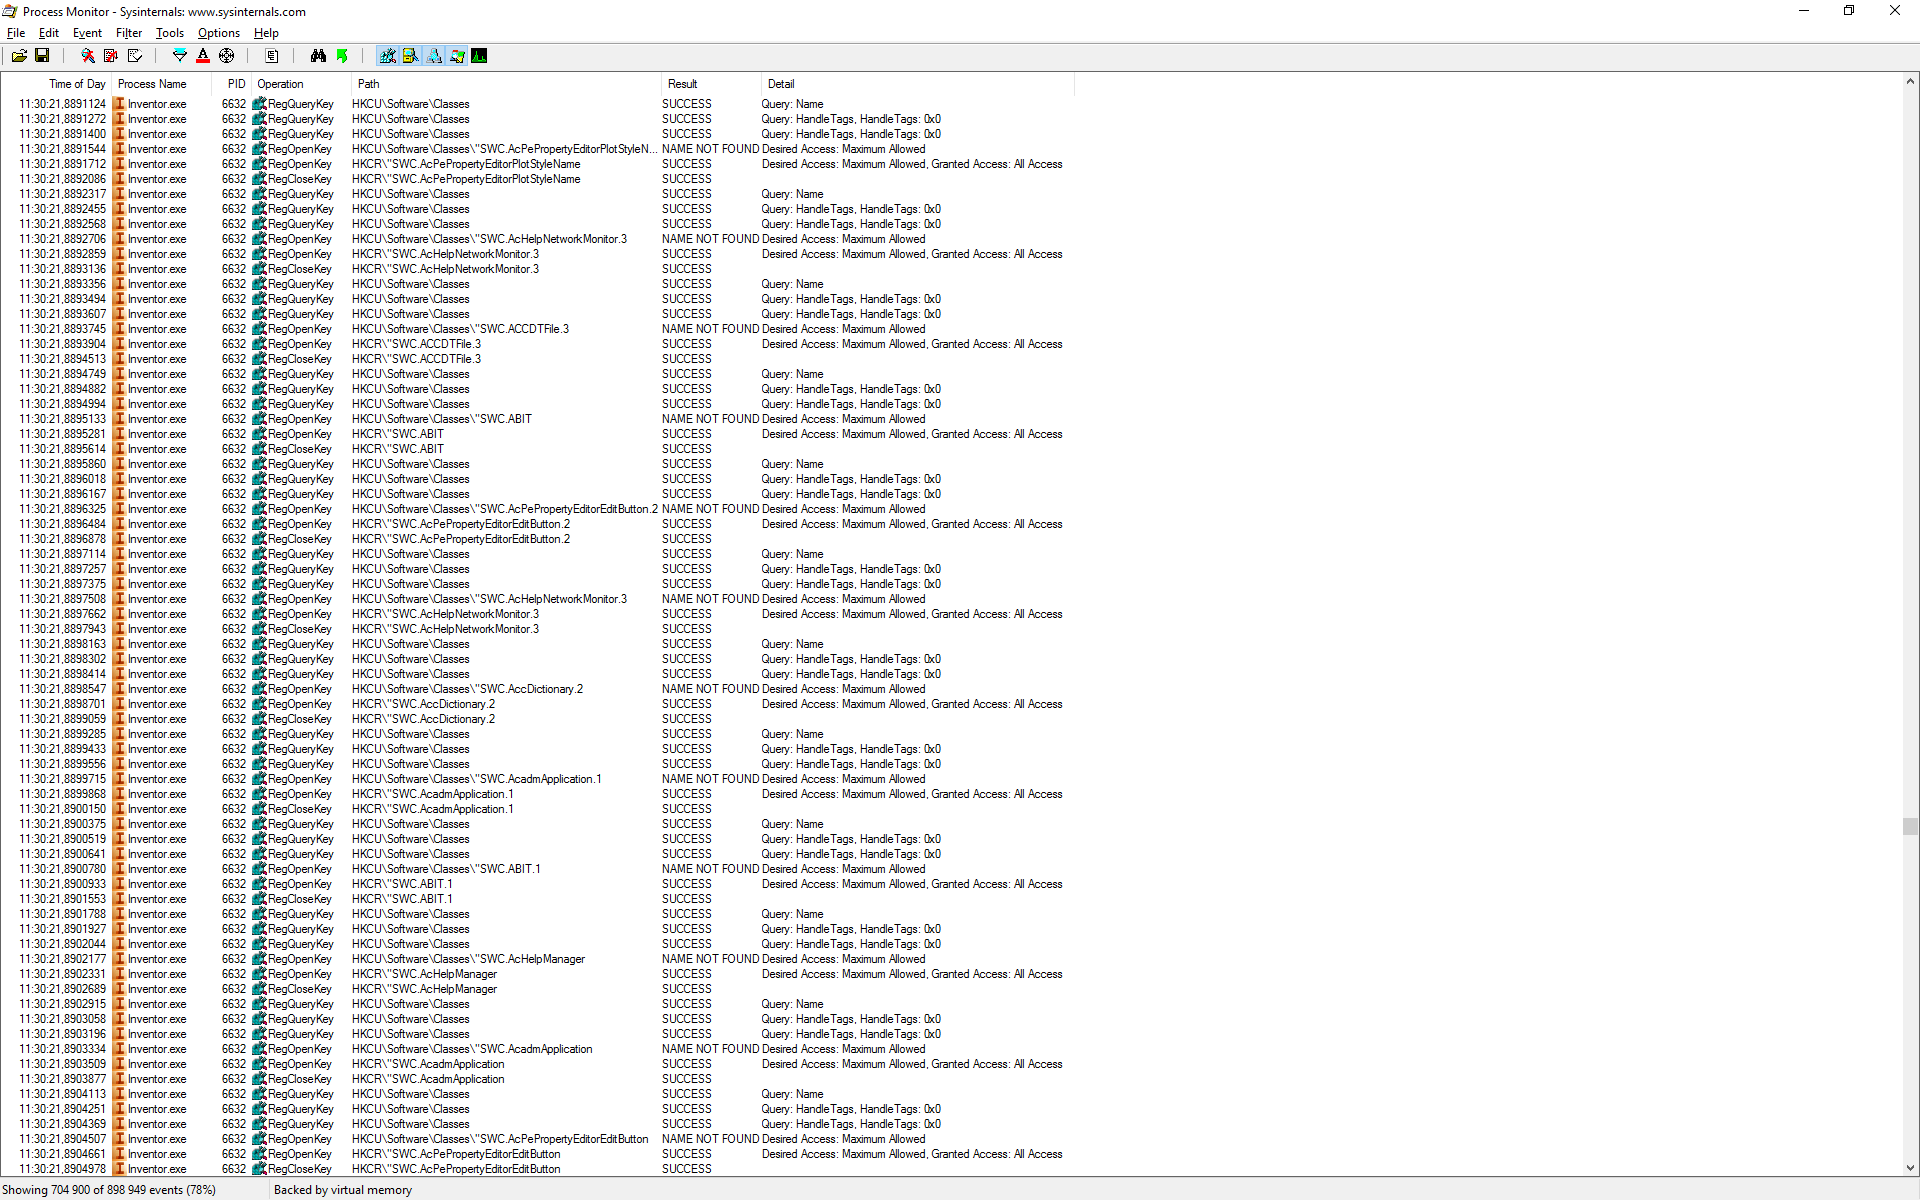Click the Save floppy disk icon

[x=42, y=56]
